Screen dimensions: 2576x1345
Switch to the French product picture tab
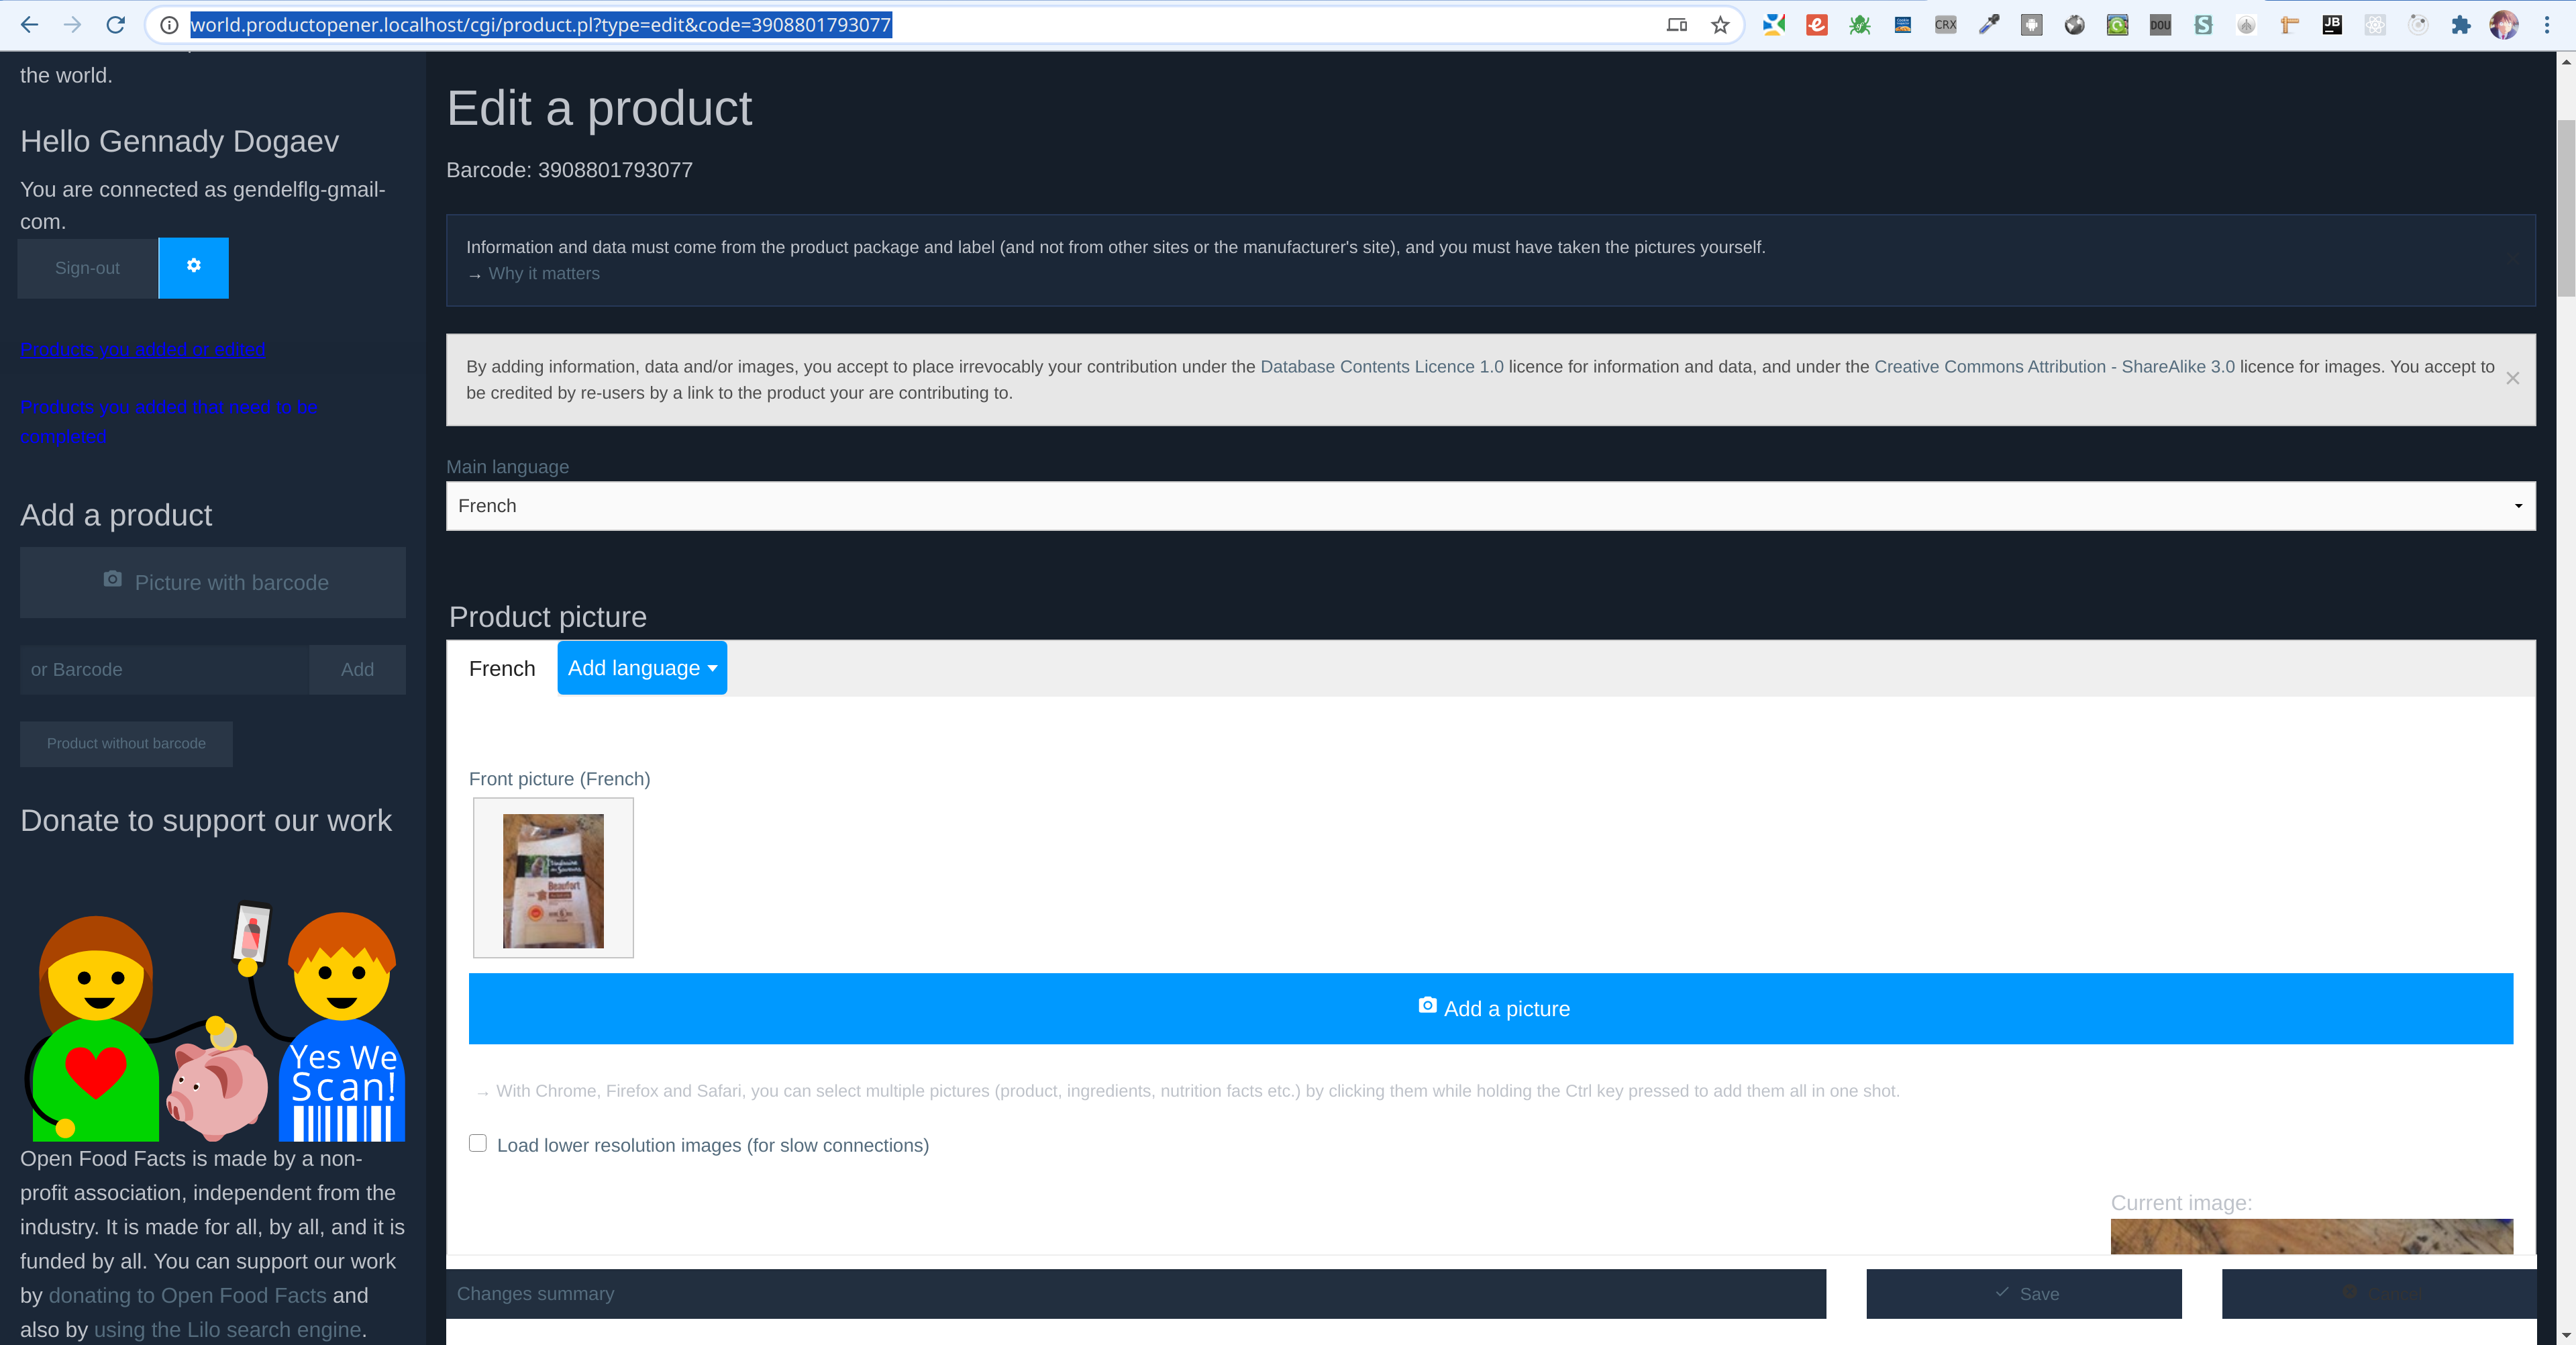[501, 666]
